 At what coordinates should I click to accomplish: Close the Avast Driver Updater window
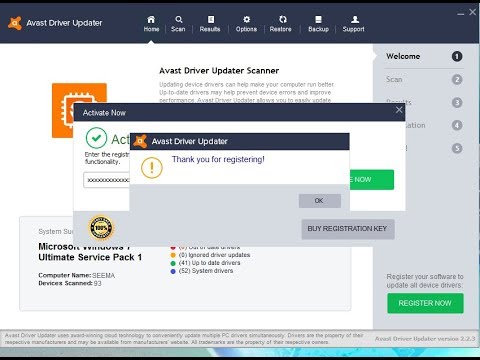473,12
